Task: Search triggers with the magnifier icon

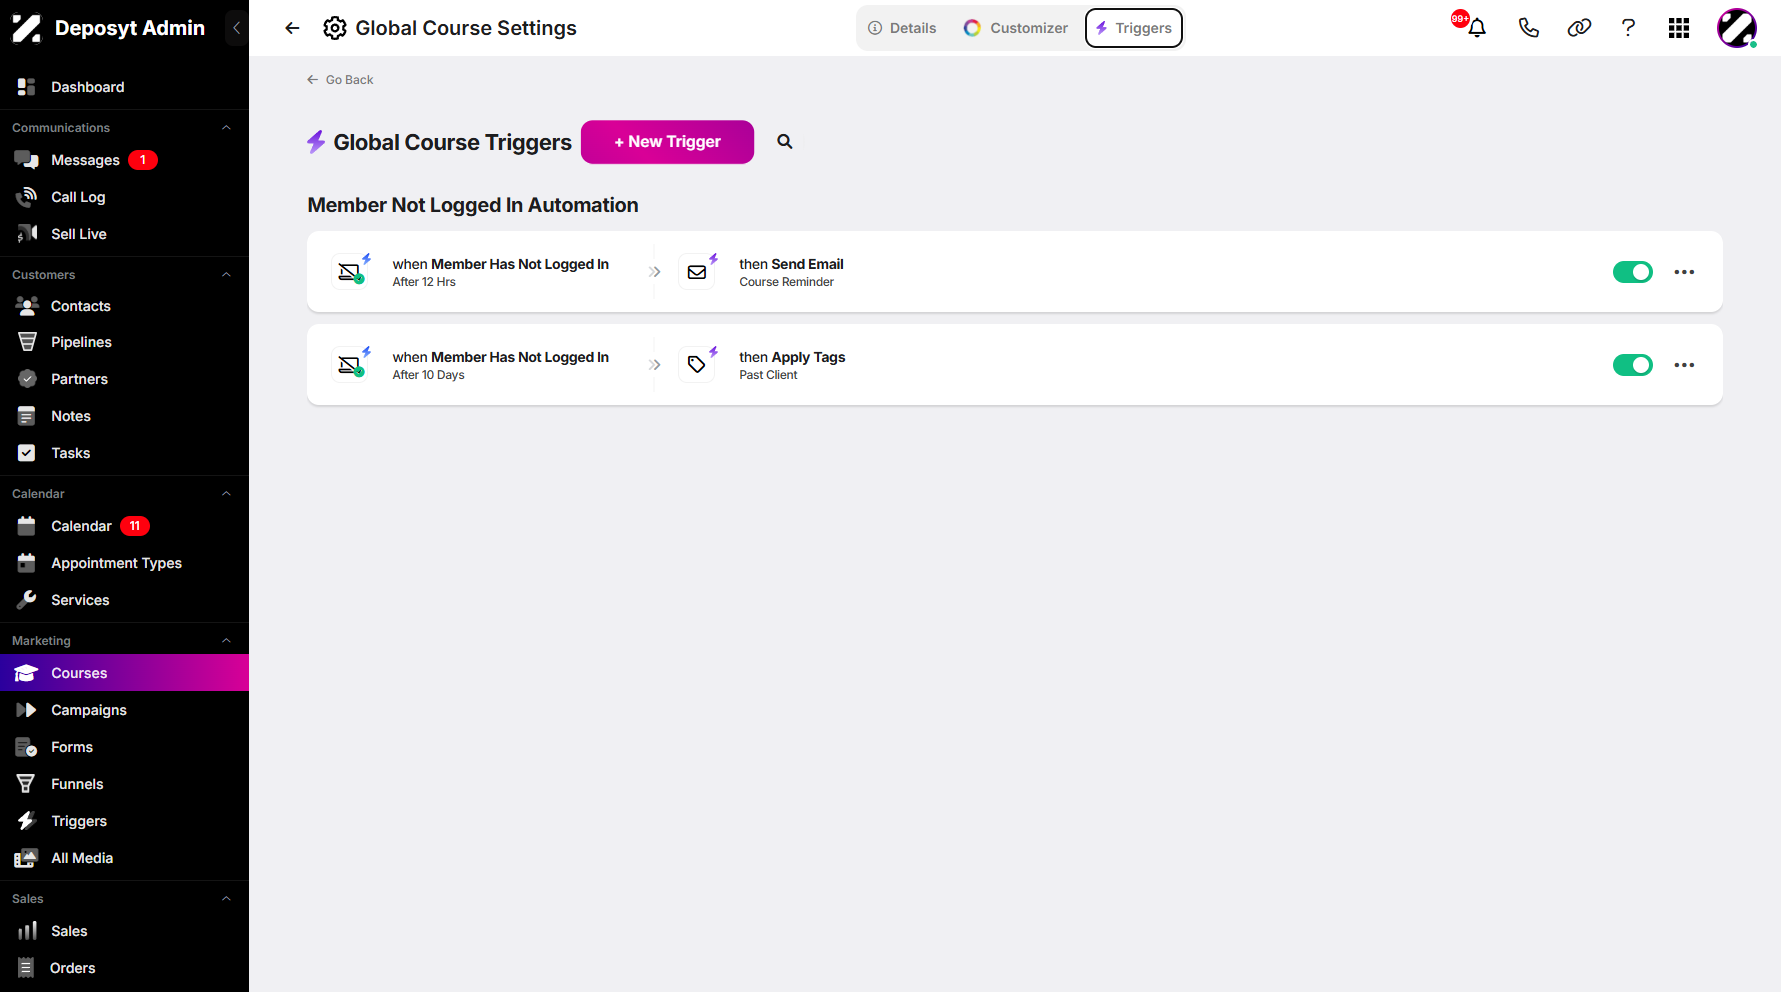Action: [785, 142]
